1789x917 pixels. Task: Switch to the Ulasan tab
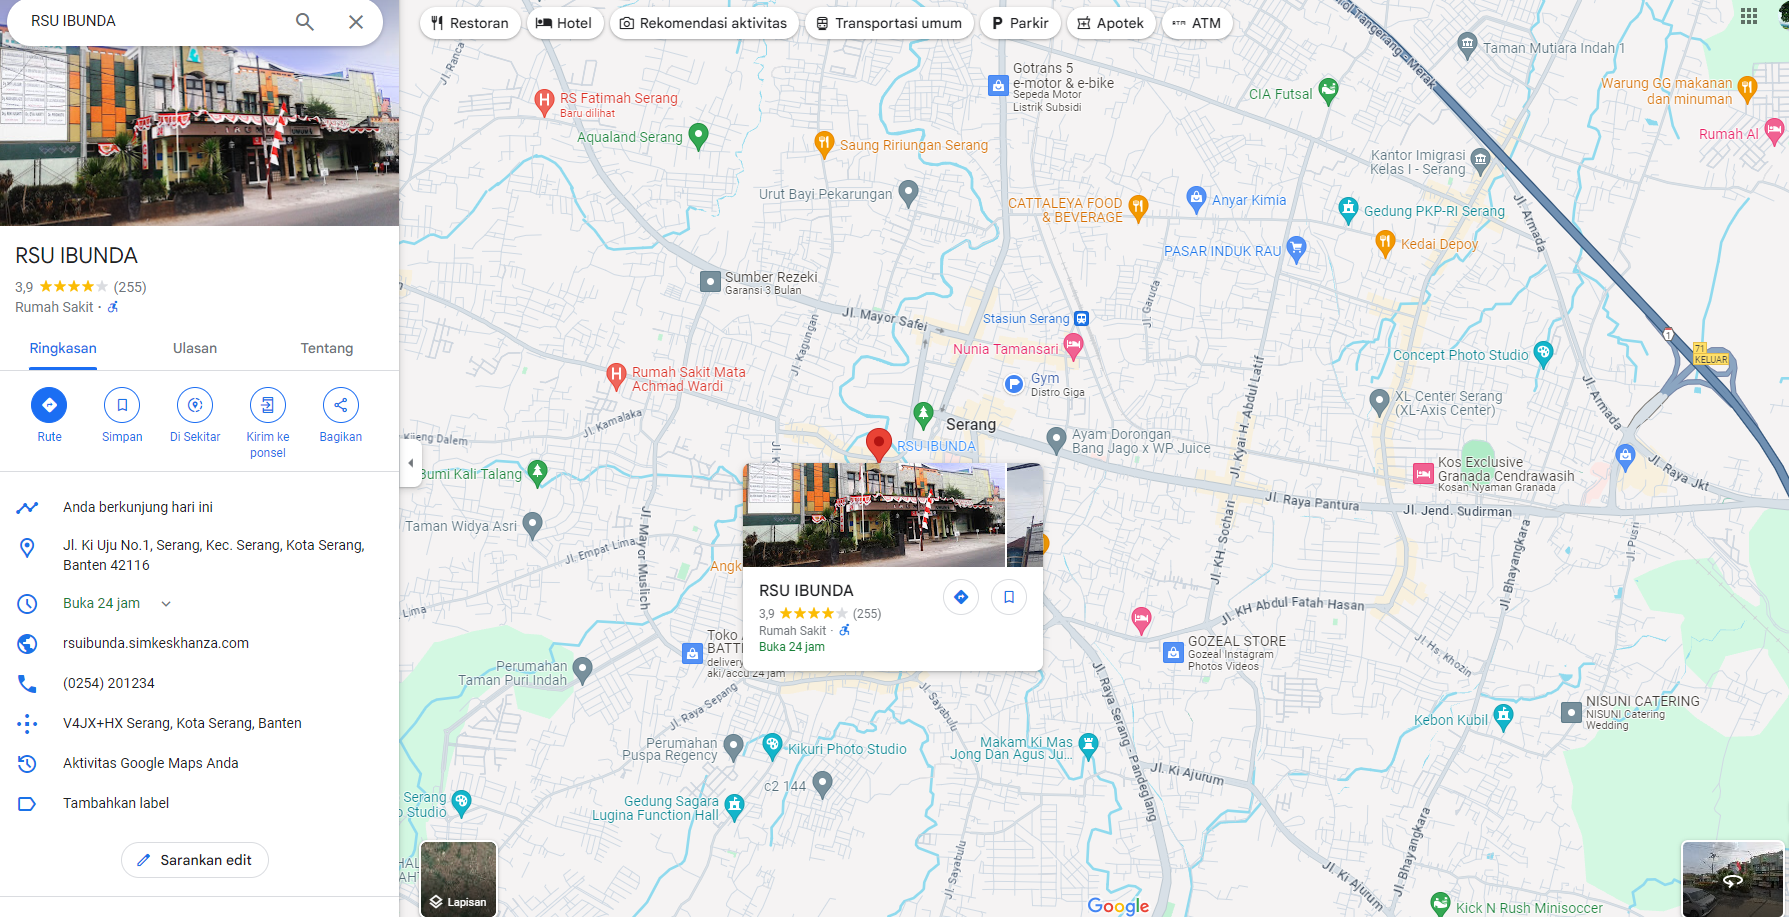(195, 348)
